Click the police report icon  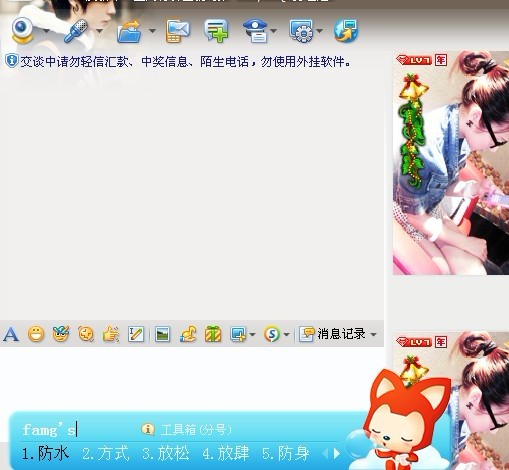[x=255, y=31]
